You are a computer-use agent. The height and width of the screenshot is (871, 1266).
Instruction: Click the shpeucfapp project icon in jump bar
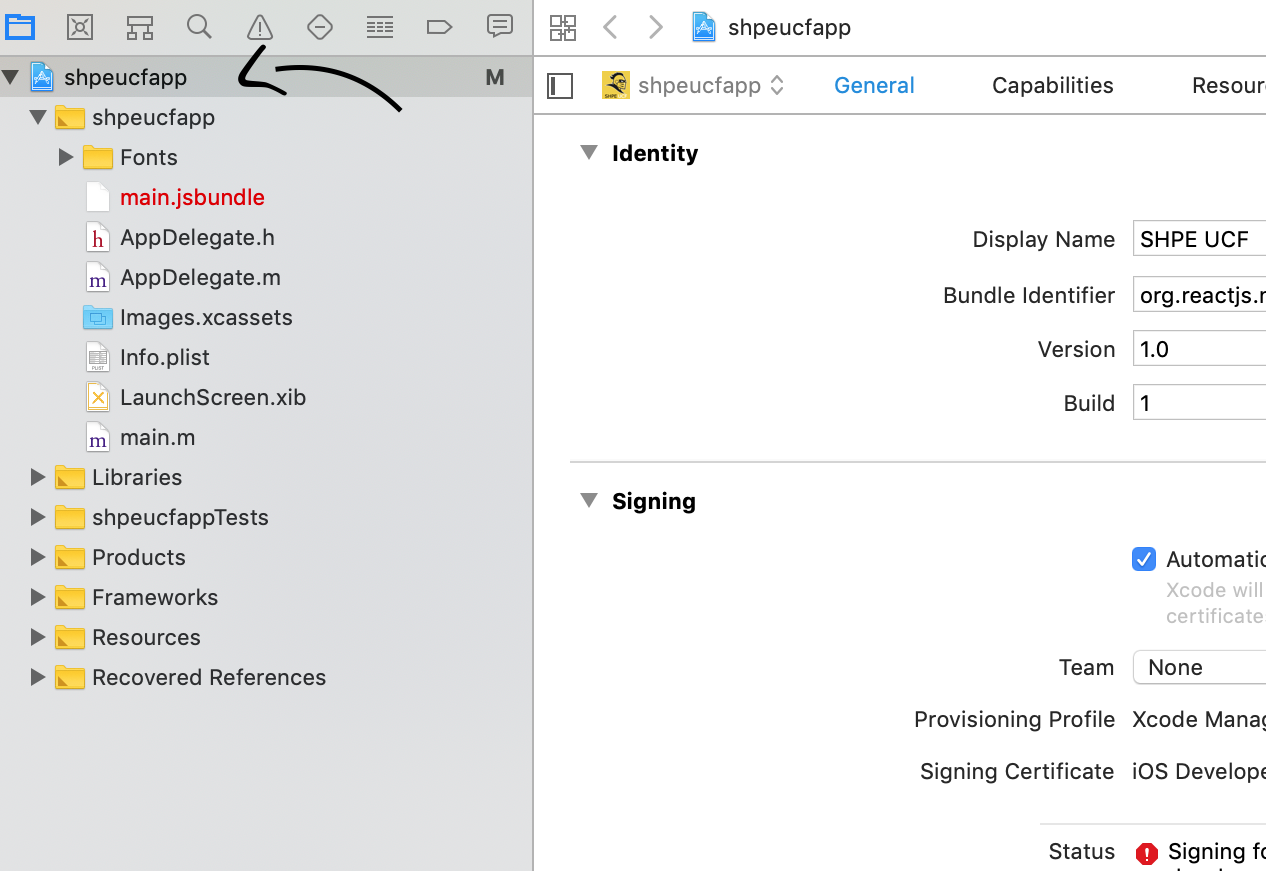[704, 27]
